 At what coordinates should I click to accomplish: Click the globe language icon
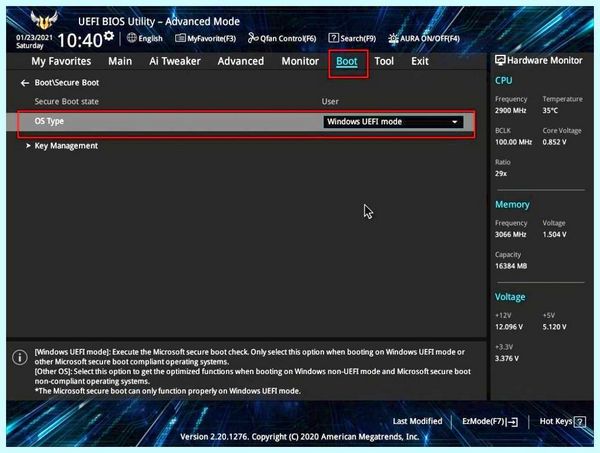[x=132, y=38]
